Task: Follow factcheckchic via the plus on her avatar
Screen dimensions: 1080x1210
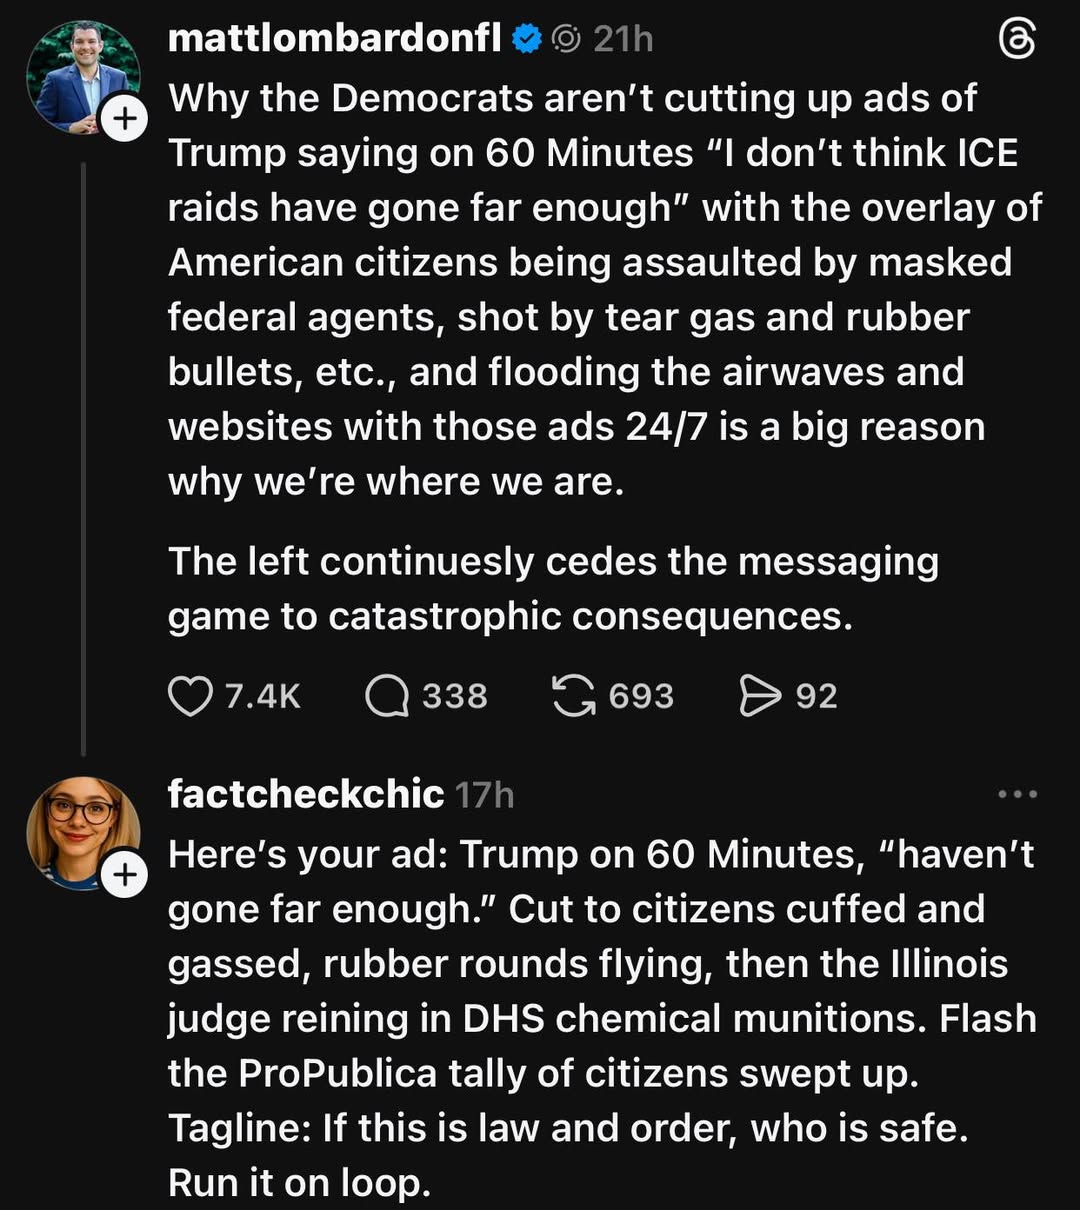Action: [124, 873]
